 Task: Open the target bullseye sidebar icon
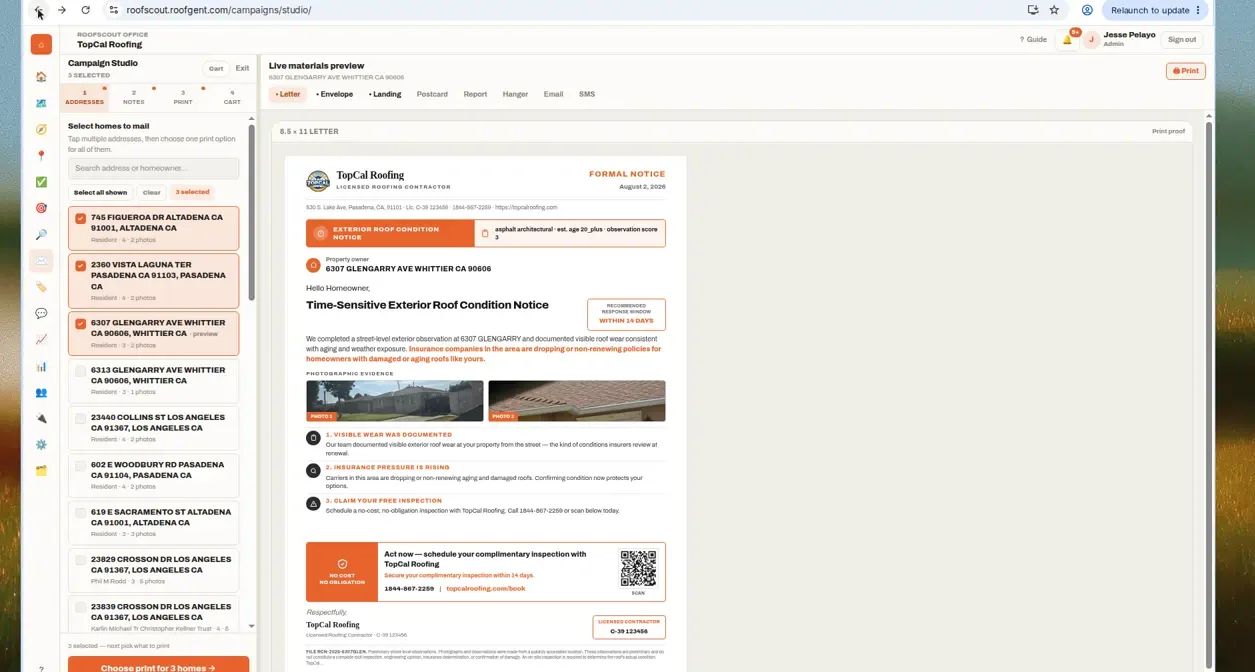tap(41, 208)
